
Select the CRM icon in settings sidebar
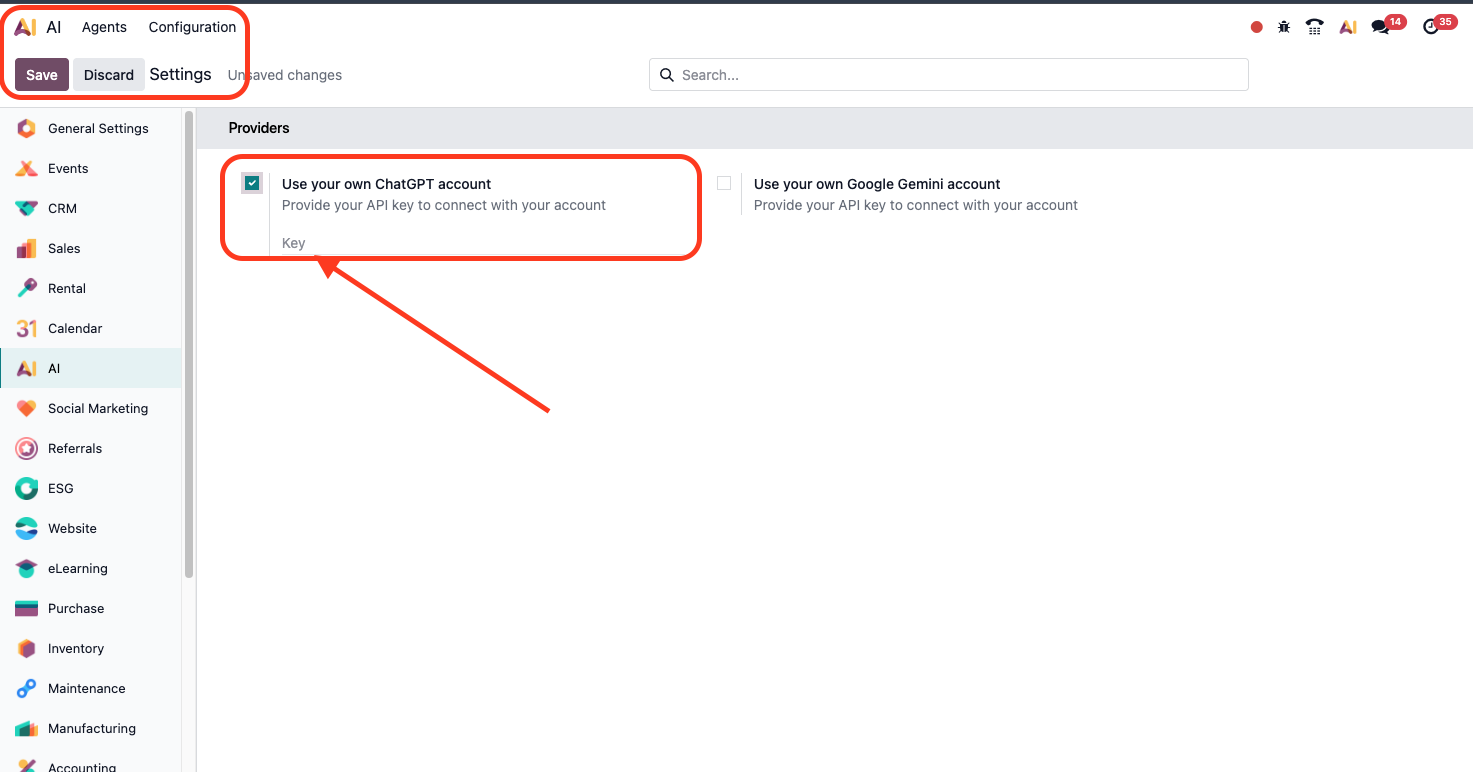27,208
